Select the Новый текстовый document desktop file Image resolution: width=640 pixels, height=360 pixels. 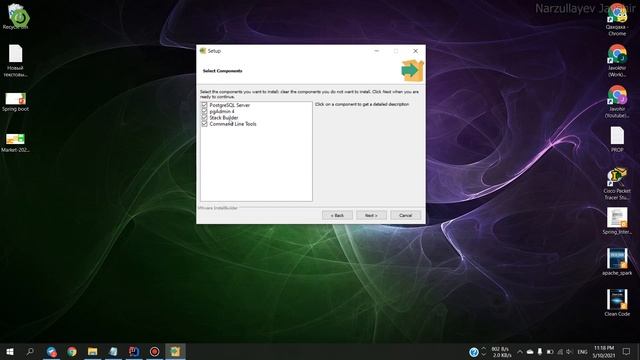pos(16,60)
